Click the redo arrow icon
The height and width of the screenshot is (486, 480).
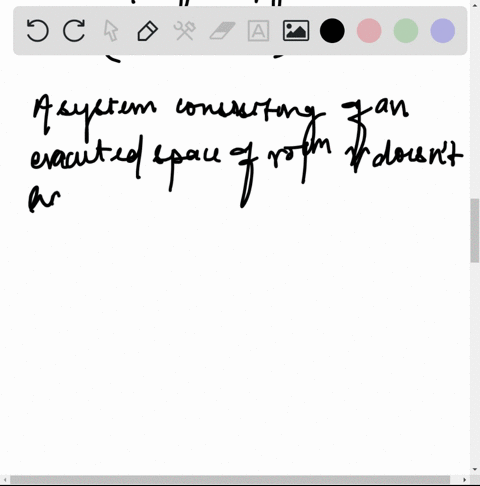point(74,31)
